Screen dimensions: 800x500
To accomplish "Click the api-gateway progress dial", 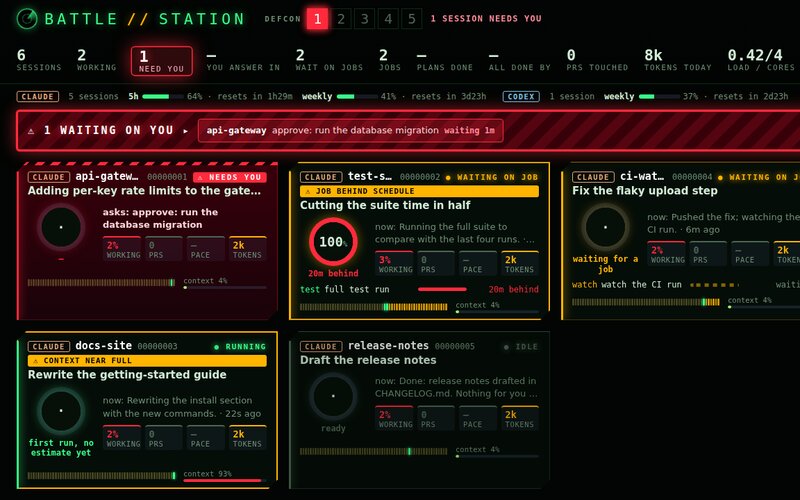I will point(61,227).
